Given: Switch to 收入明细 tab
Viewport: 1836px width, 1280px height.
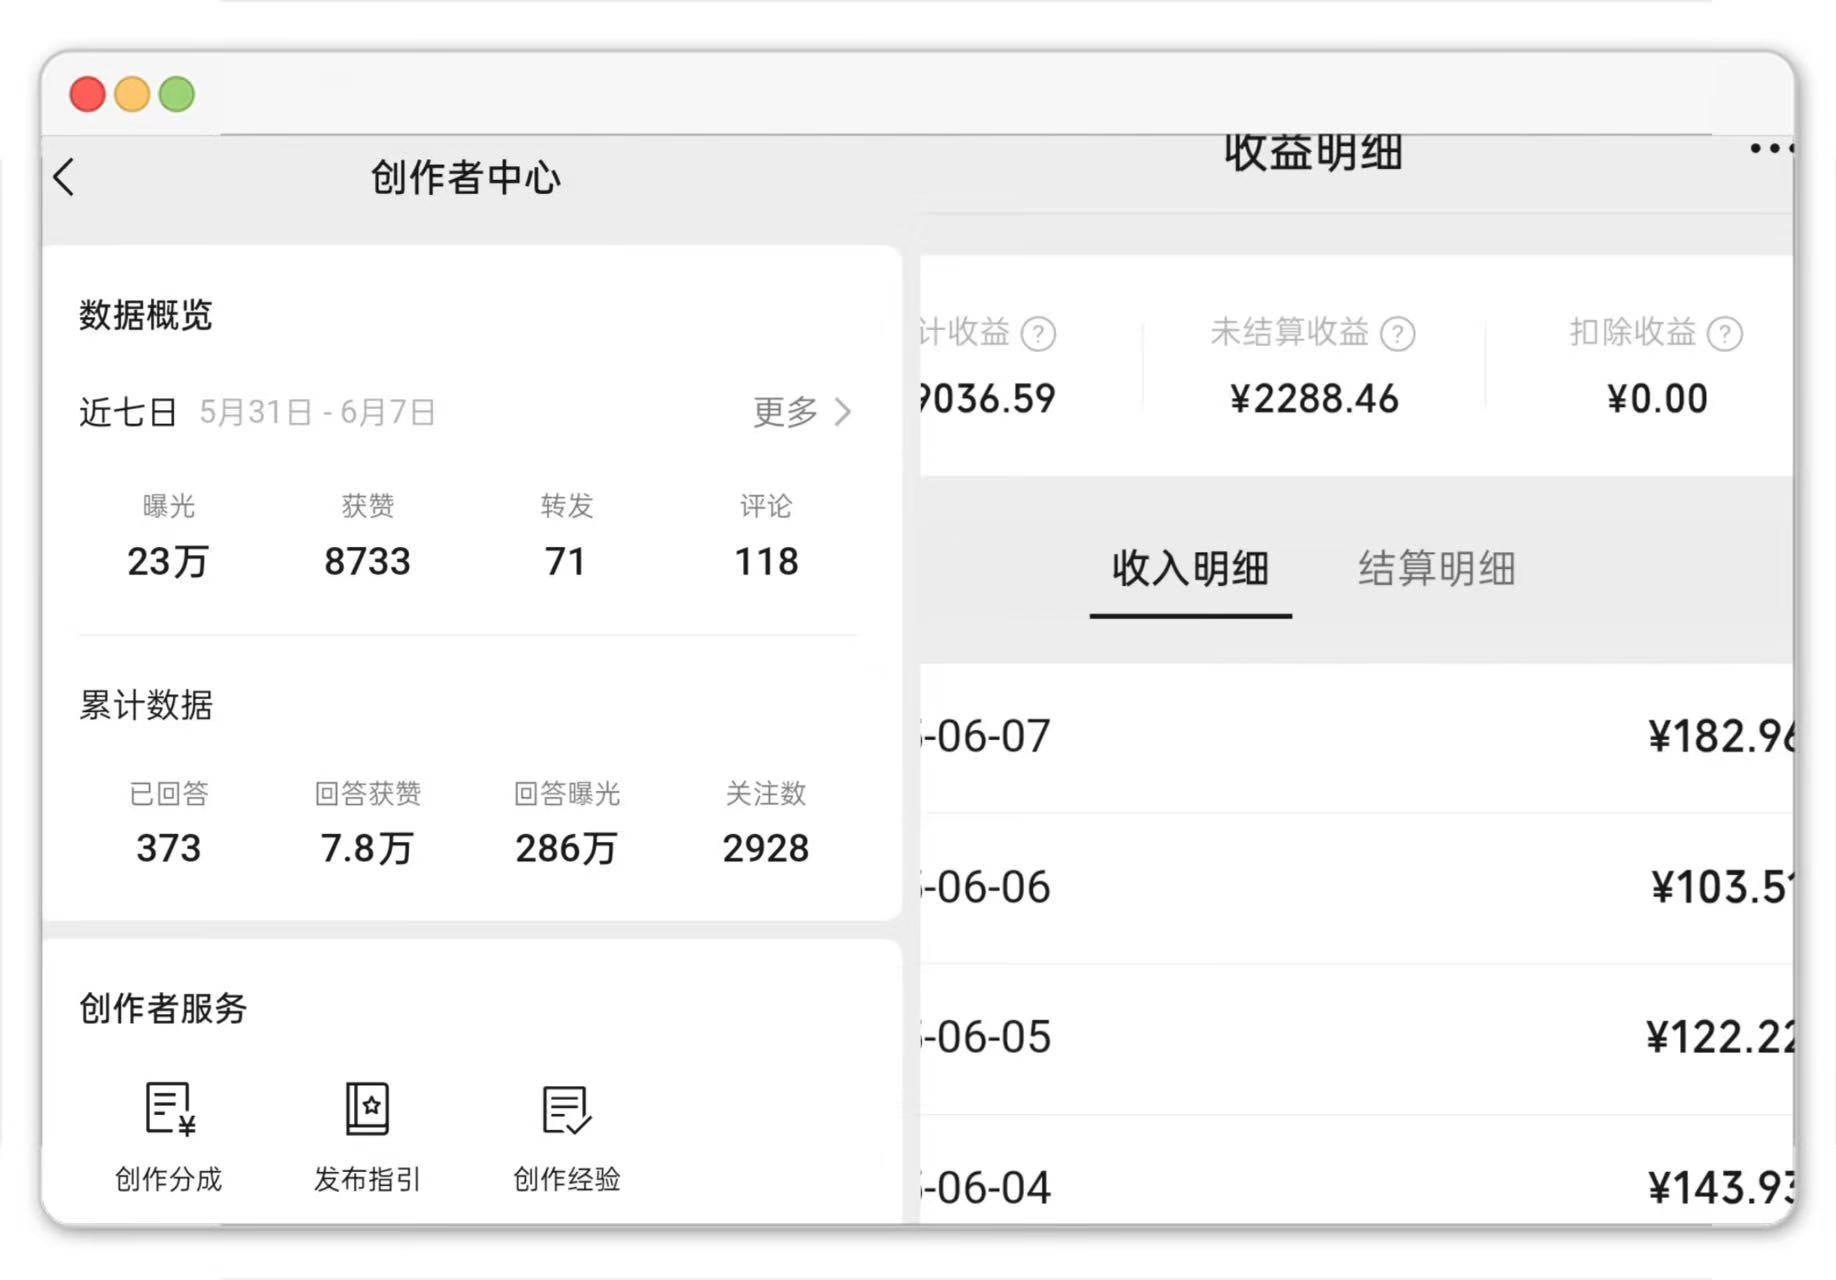Looking at the screenshot, I should 1190,568.
